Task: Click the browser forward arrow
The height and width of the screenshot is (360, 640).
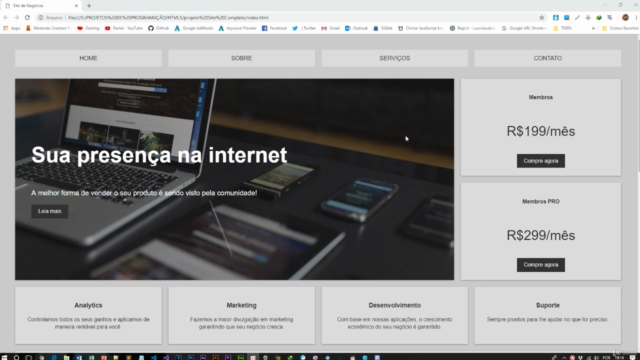Action: 16,18
